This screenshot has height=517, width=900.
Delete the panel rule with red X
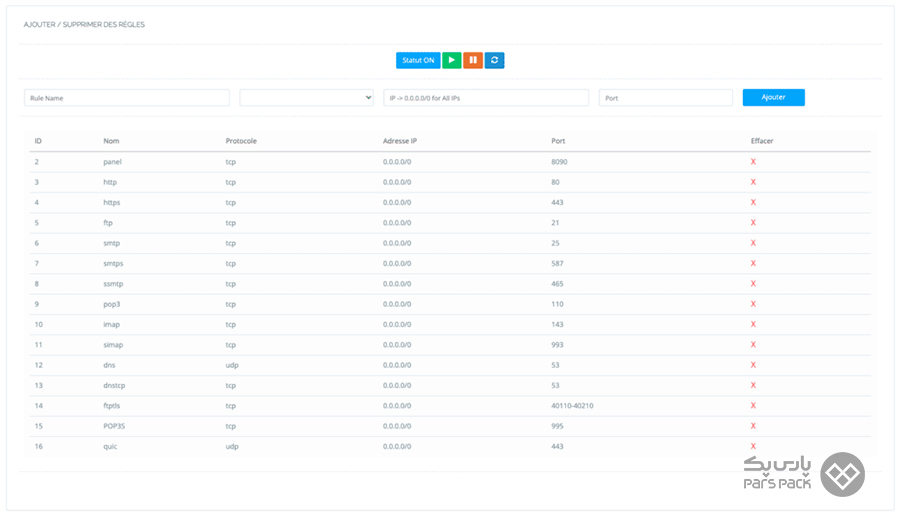point(753,161)
